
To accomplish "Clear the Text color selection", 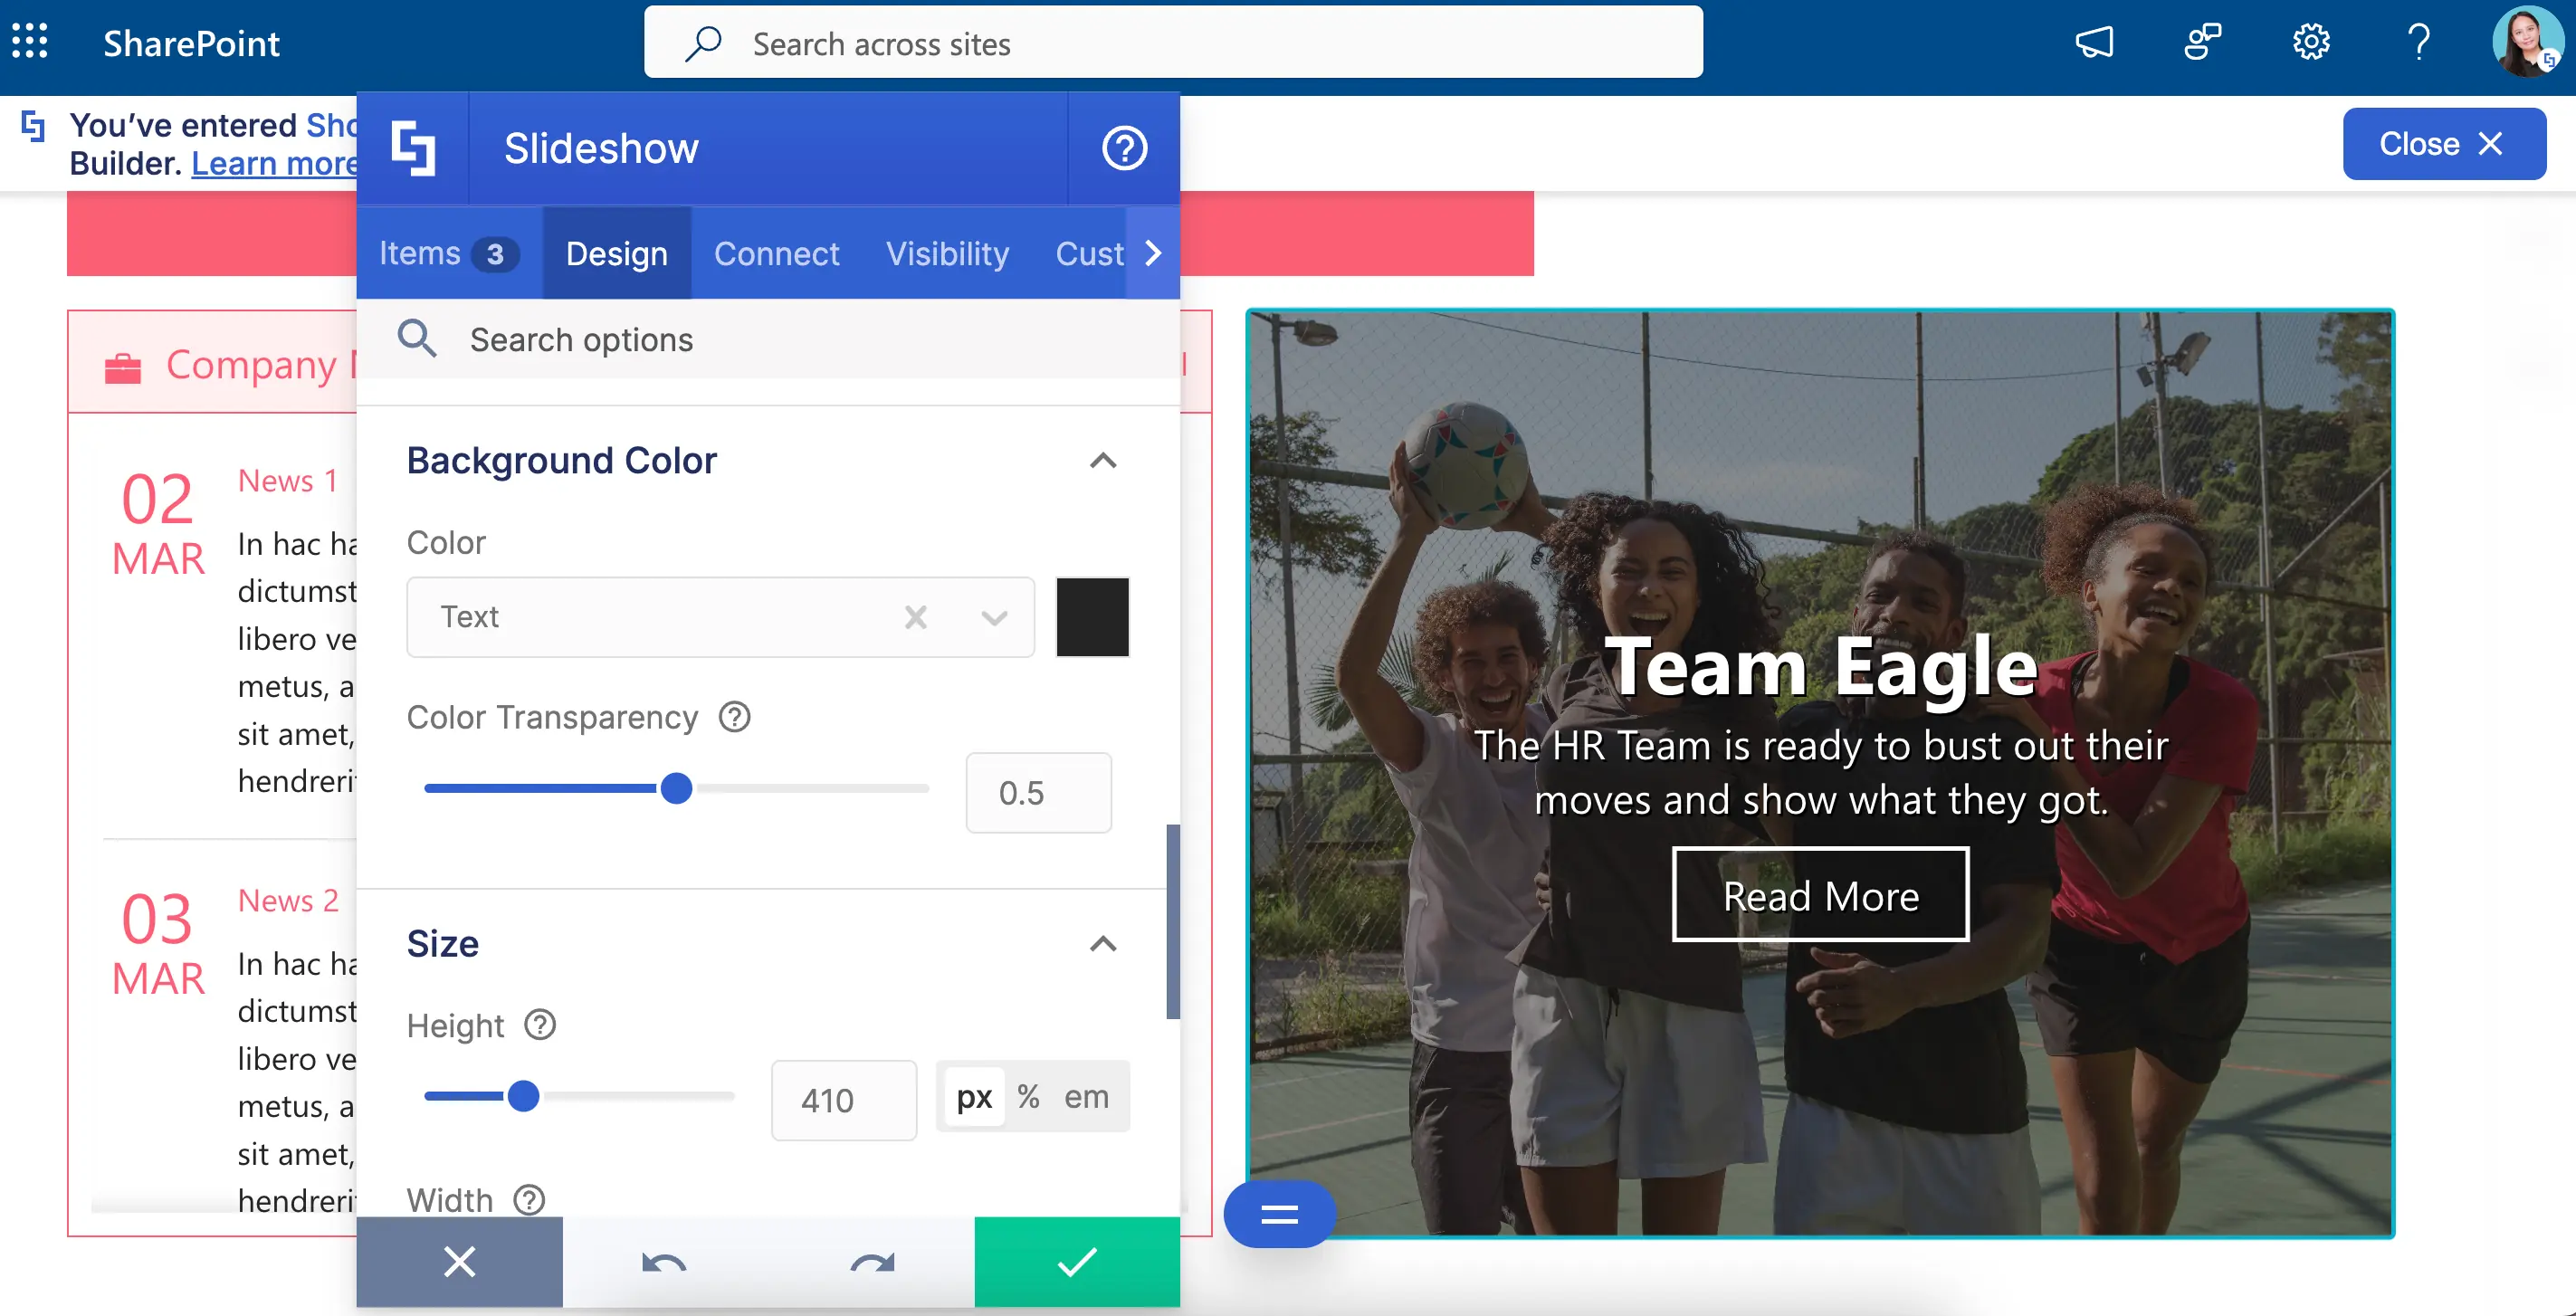I will tap(916, 617).
